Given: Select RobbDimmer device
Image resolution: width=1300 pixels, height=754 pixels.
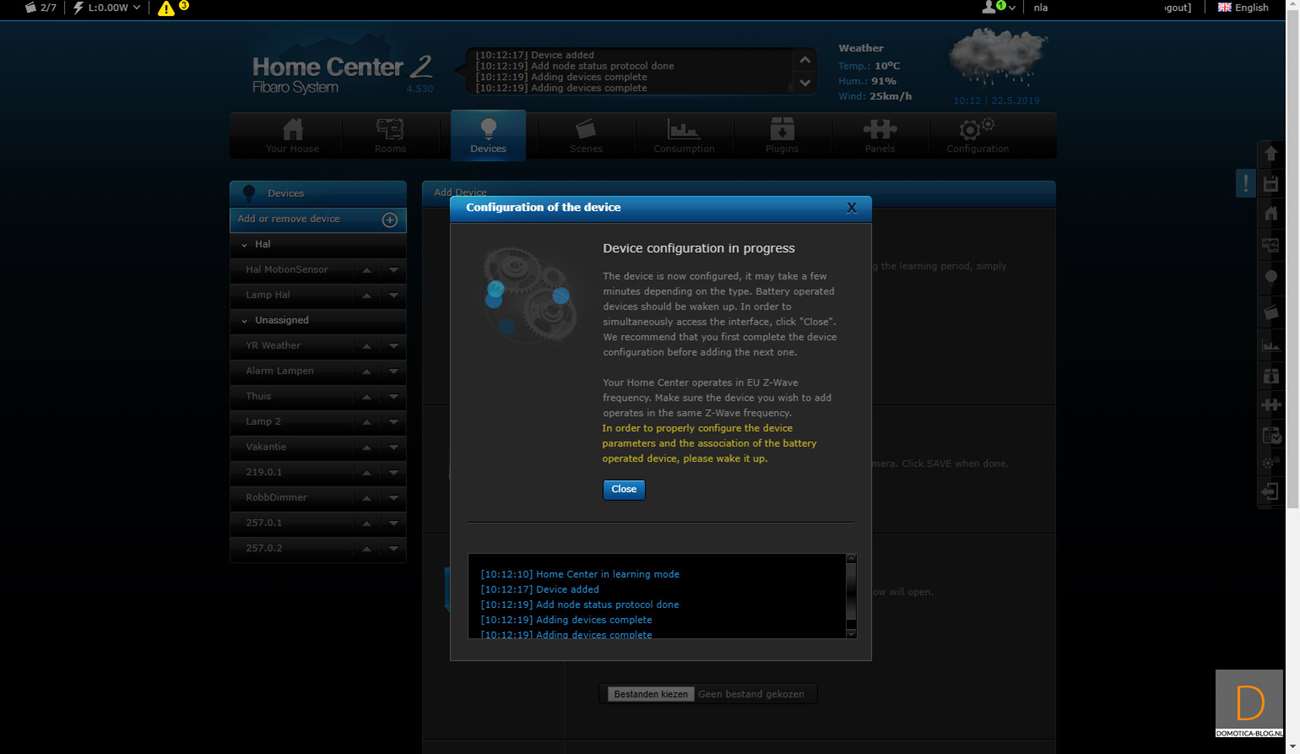Looking at the screenshot, I should pos(276,497).
